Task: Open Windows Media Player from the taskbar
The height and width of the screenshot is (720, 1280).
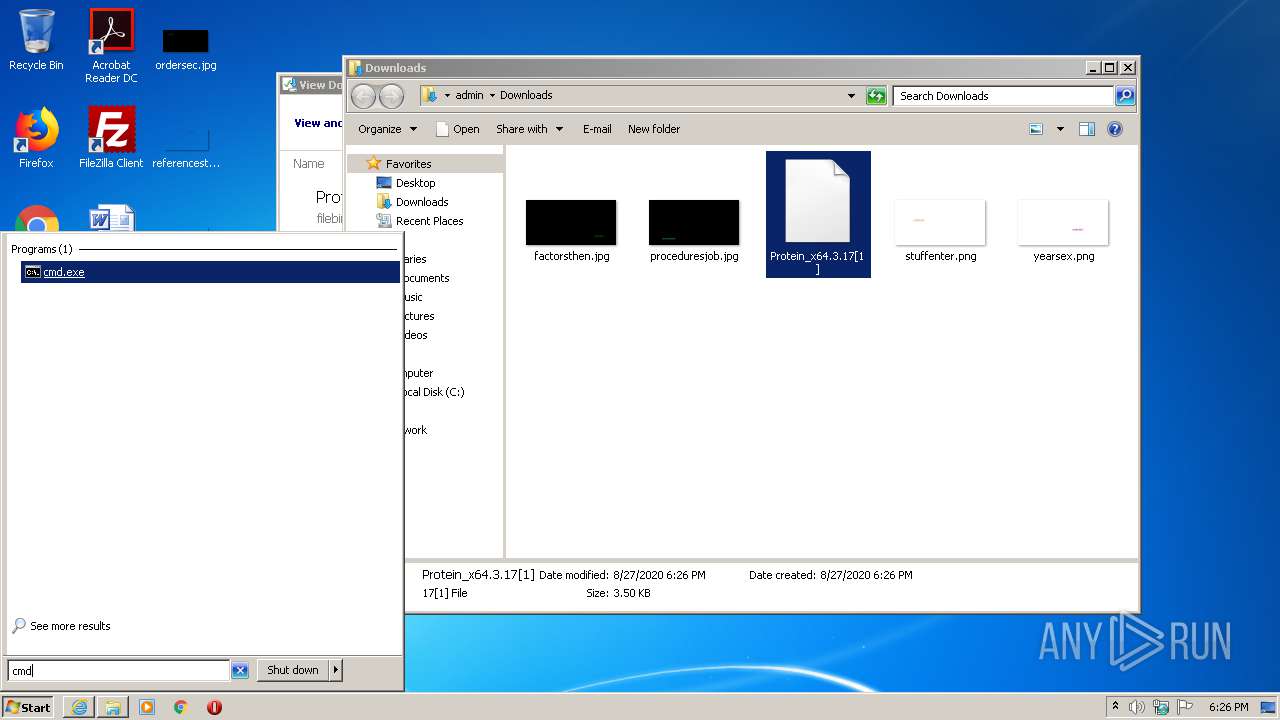Action: (x=147, y=707)
